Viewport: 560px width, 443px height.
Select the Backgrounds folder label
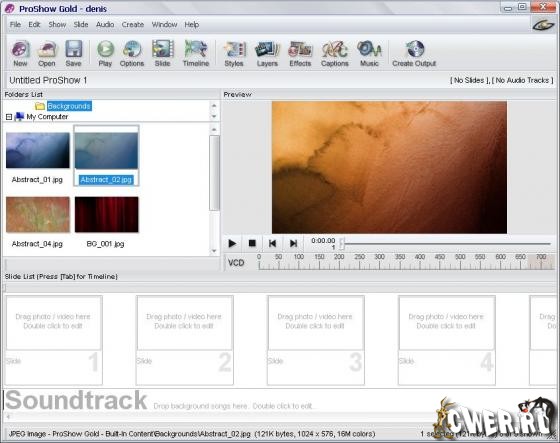[x=69, y=106]
